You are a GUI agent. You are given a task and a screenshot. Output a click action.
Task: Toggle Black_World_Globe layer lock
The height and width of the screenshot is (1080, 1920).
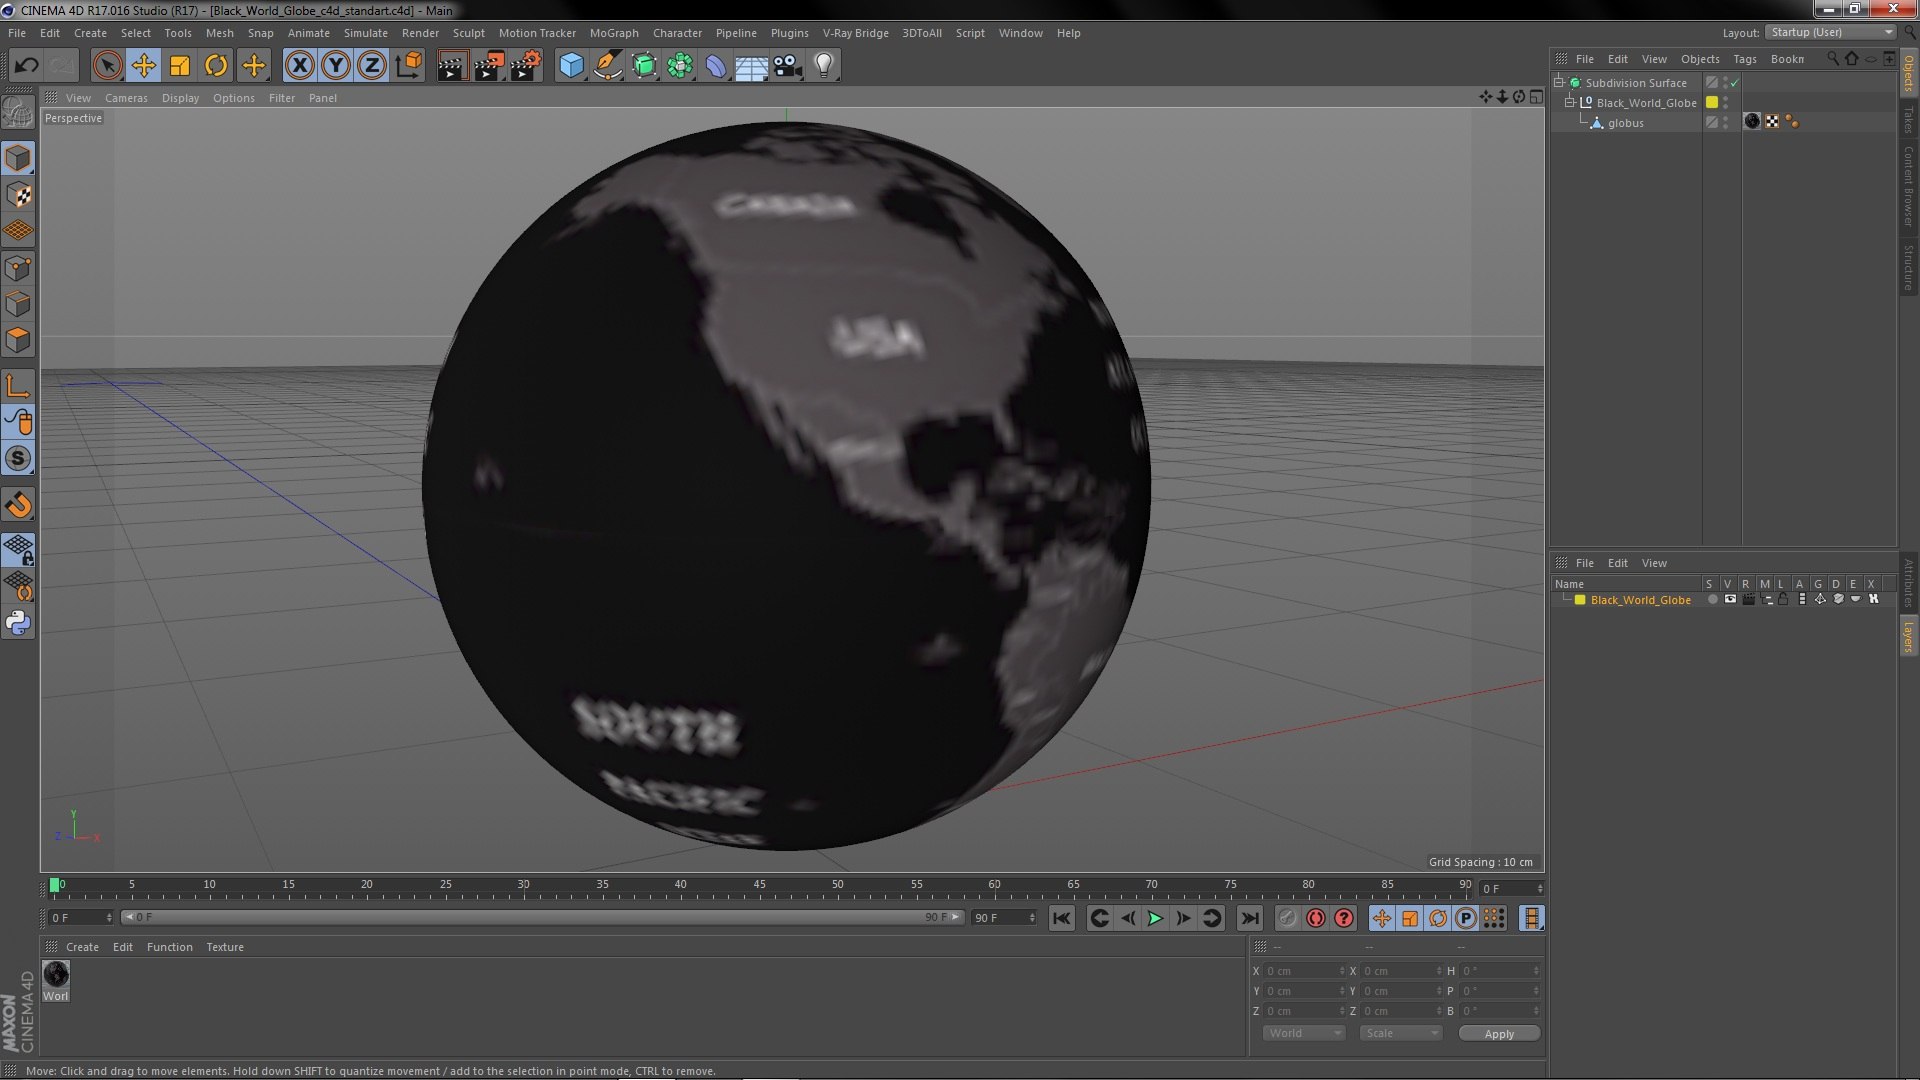1783,600
